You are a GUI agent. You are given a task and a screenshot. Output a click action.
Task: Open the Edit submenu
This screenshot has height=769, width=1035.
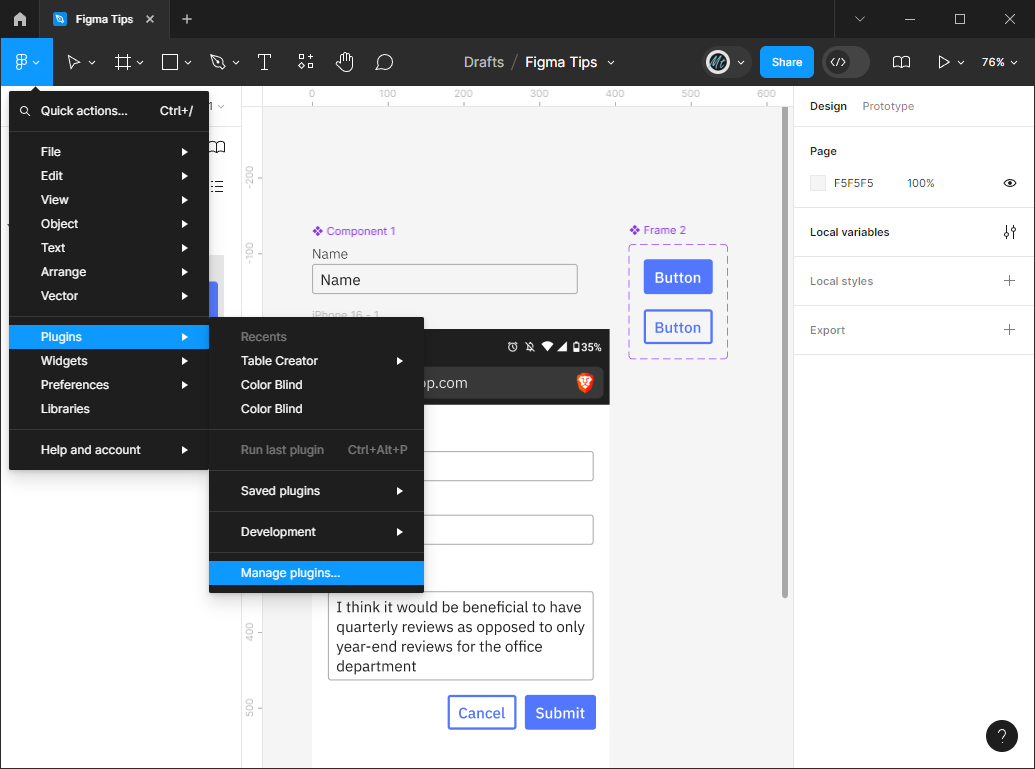click(109, 176)
